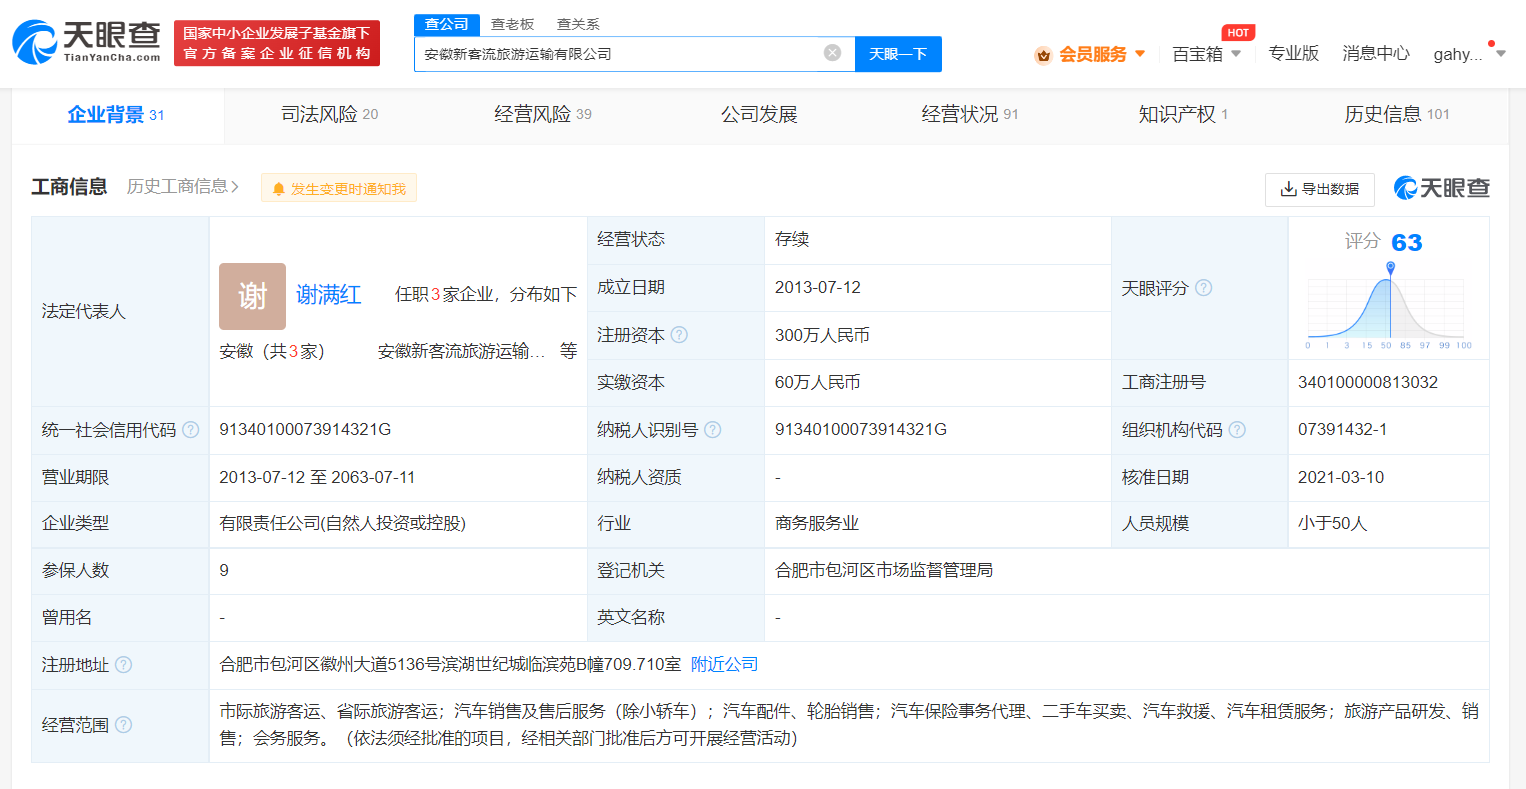Image resolution: width=1526 pixels, height=789 pixels.
Task: Click the crown icon beside 会员服务
Action: [1042, 53]
